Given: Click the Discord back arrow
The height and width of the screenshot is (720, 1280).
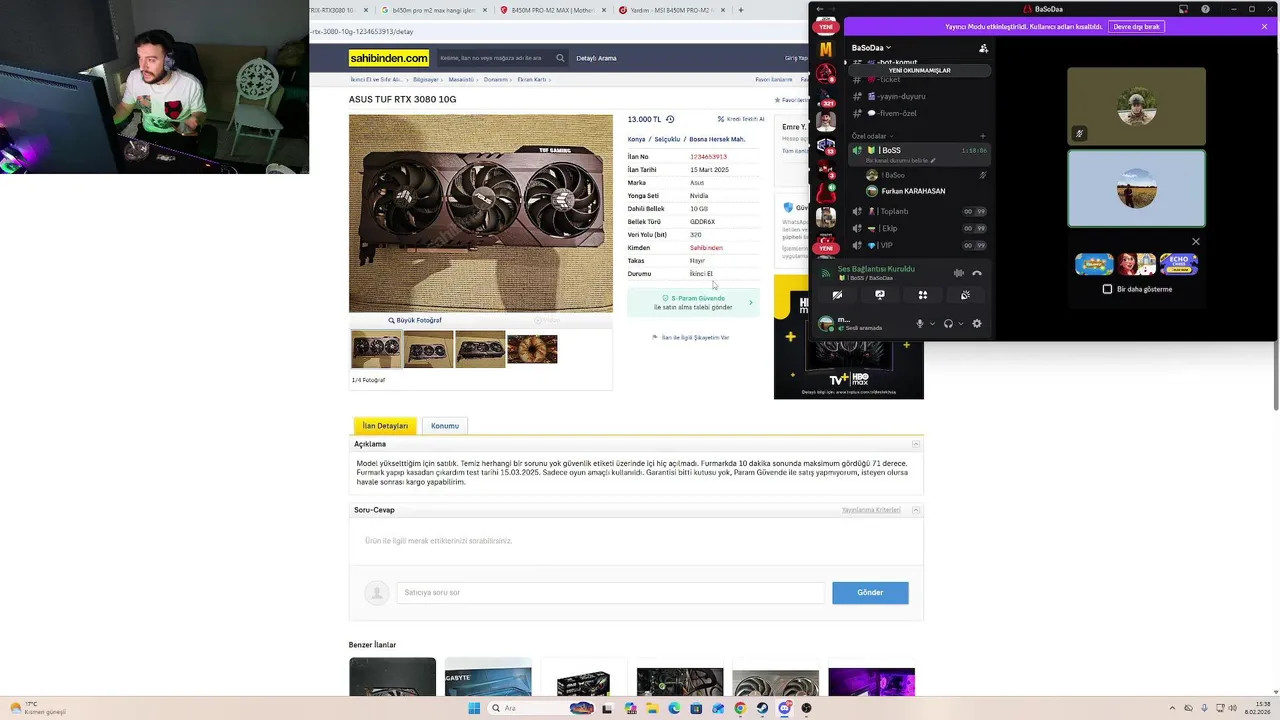Looking at the screenshot, I should coord(820,9).
